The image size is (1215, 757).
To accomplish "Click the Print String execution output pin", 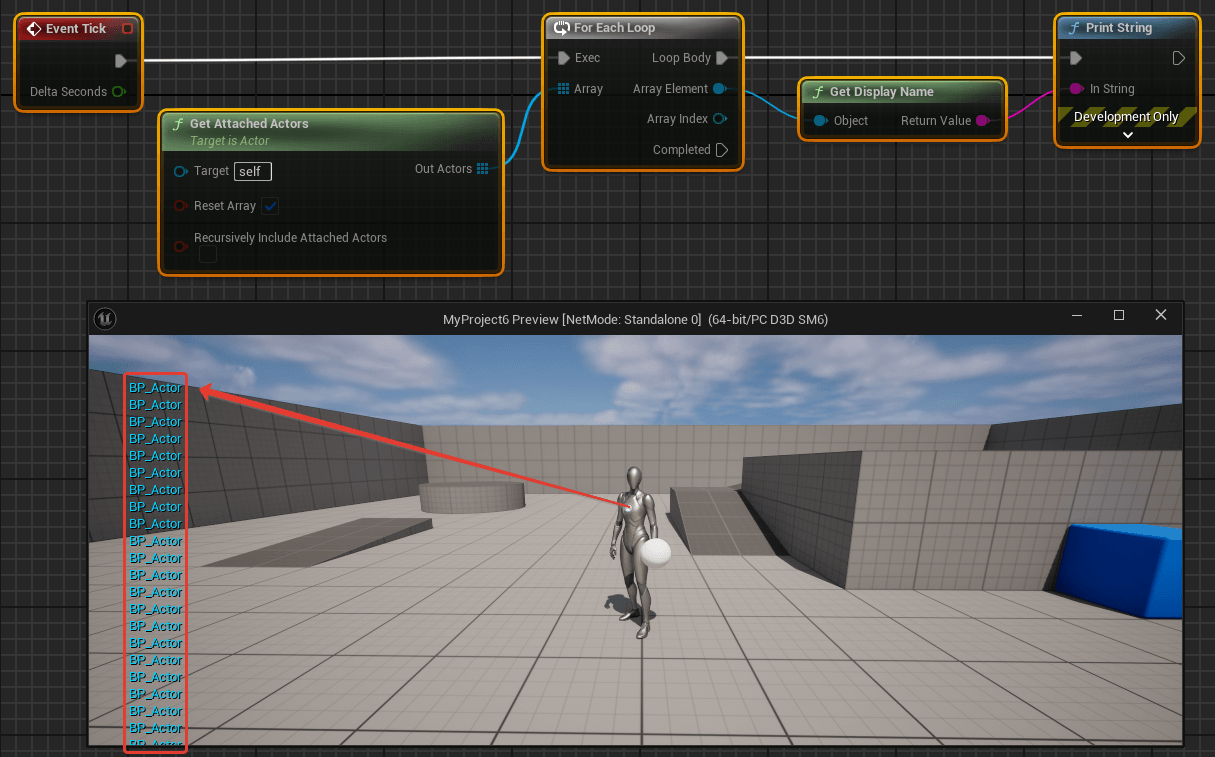I will pos(1179,58).
